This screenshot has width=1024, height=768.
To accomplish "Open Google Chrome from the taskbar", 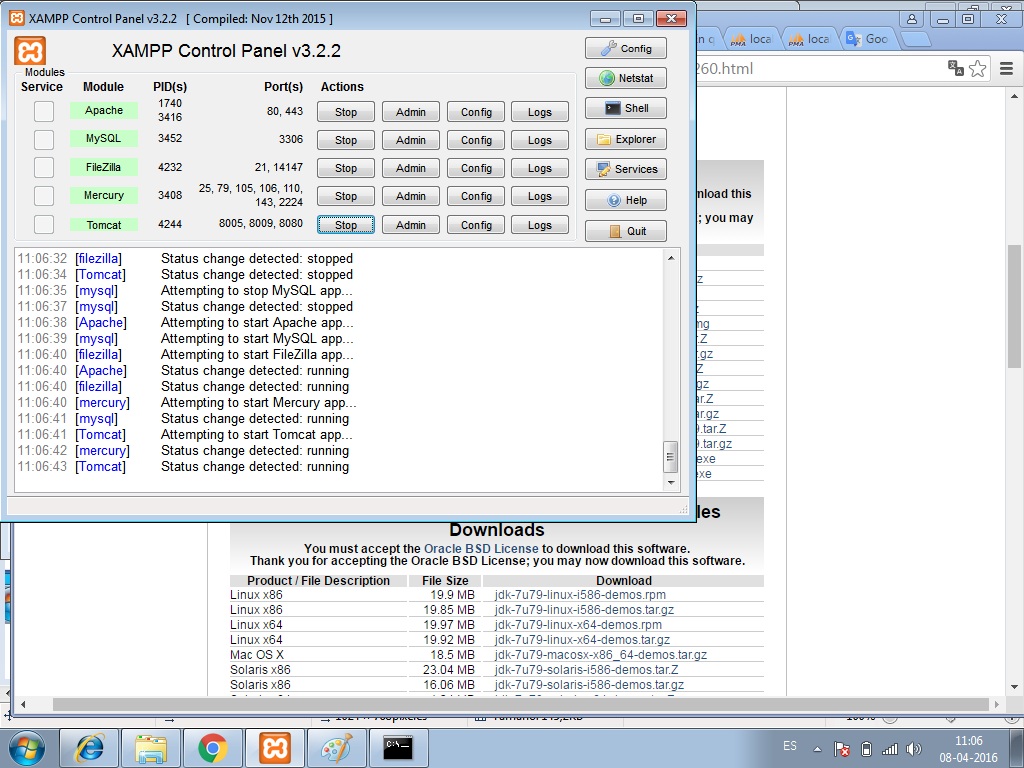I will pos(211,748).
